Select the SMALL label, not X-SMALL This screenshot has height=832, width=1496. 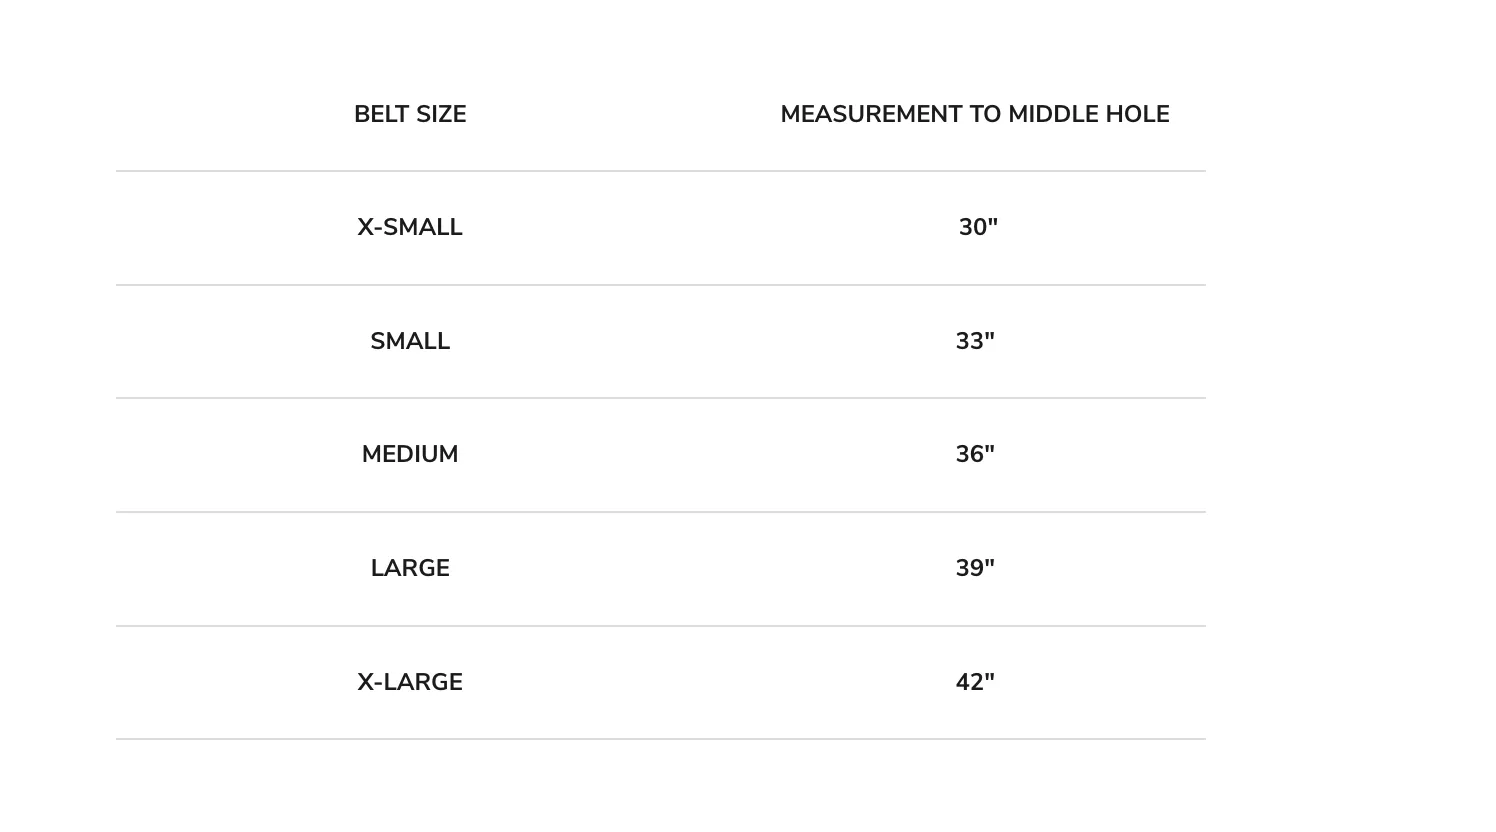[x=410, y=341]
